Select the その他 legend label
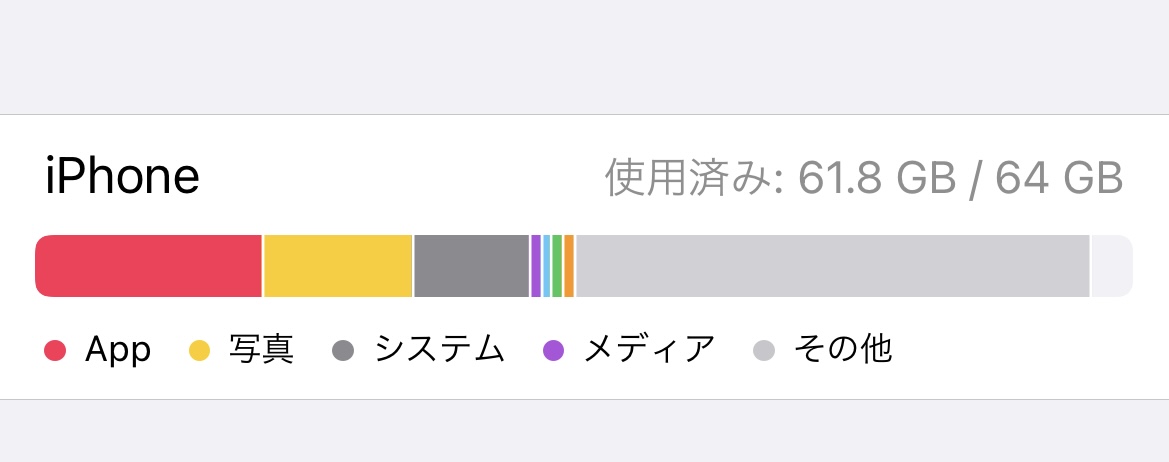This screenshot has height=462, width=1169. click(842, 350)
